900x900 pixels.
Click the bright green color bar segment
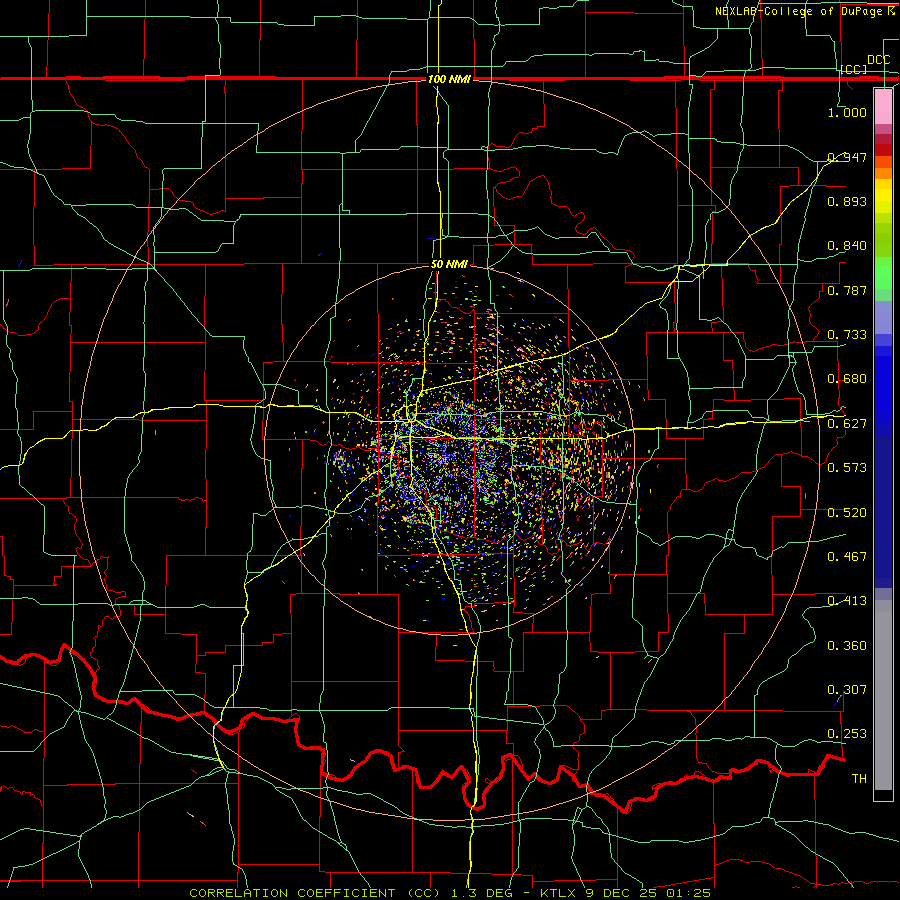(883, 272)
